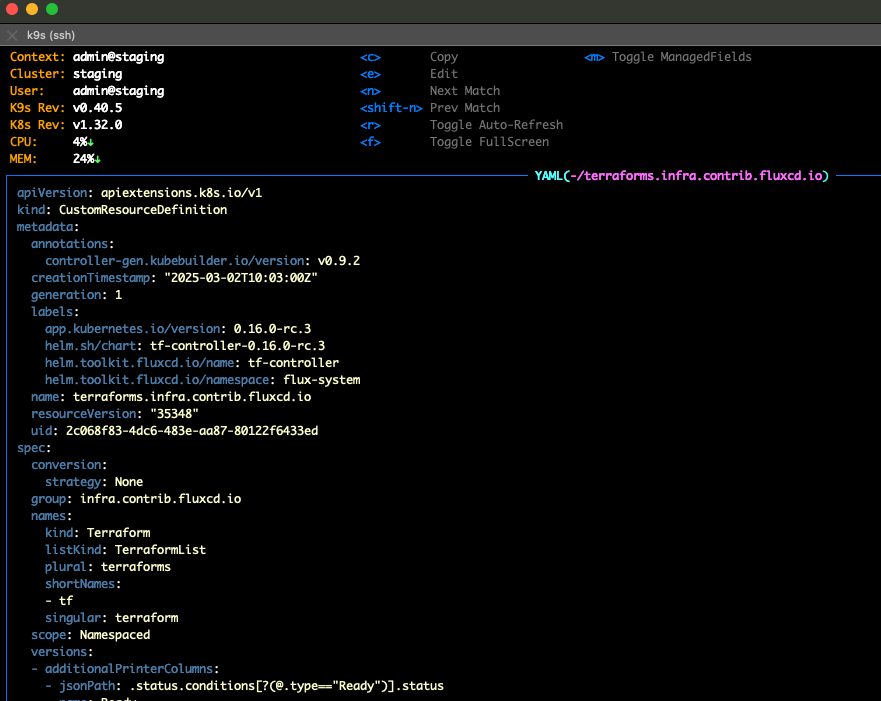Click the Context admin@staging value
Image resolution: width=881 pixels, height=701 pixels.
click(x=120, y=56)
